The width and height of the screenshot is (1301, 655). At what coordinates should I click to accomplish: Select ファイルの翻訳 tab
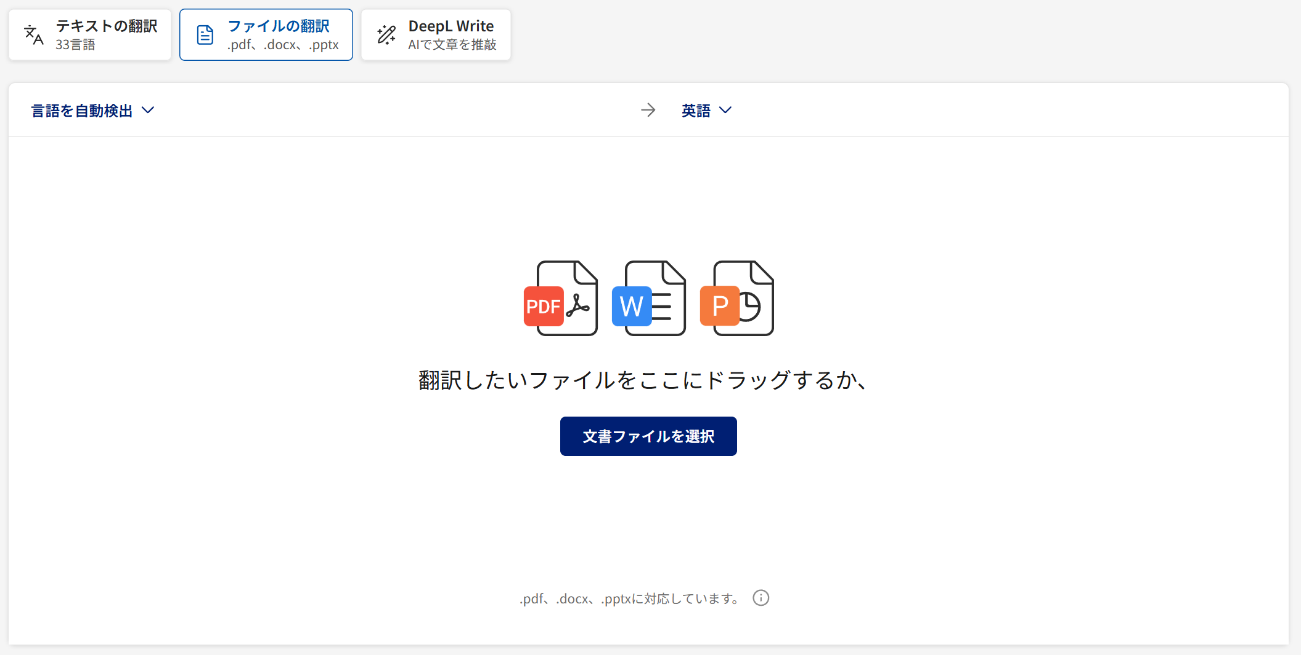266,35
